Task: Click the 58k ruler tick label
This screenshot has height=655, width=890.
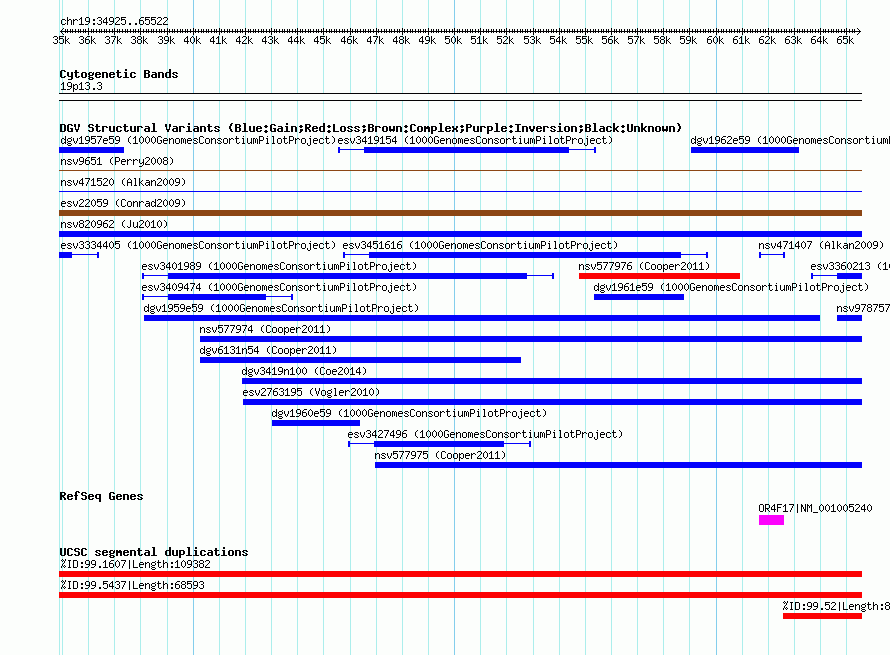Action: pos(662,40)
